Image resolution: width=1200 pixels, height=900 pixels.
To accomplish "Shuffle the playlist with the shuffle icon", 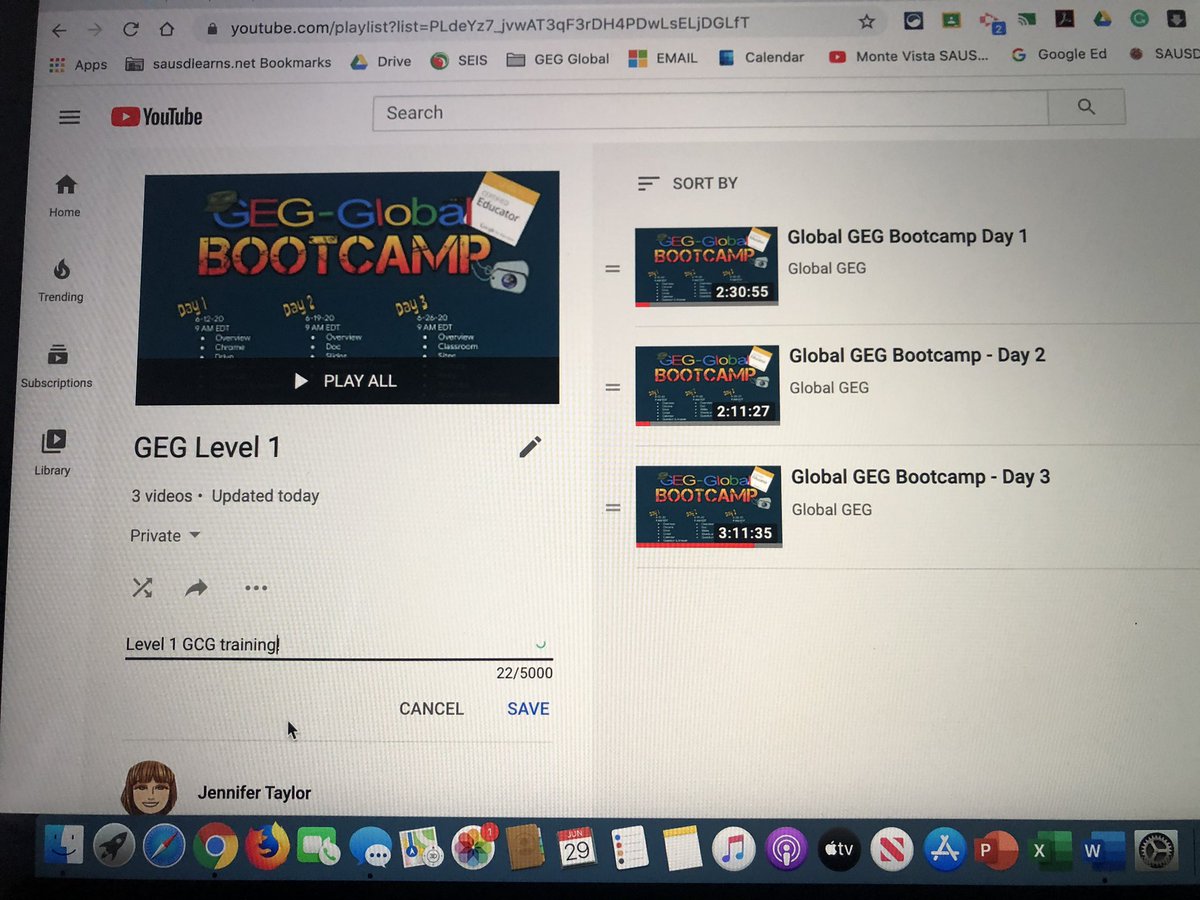I will (x=143, y=588).
